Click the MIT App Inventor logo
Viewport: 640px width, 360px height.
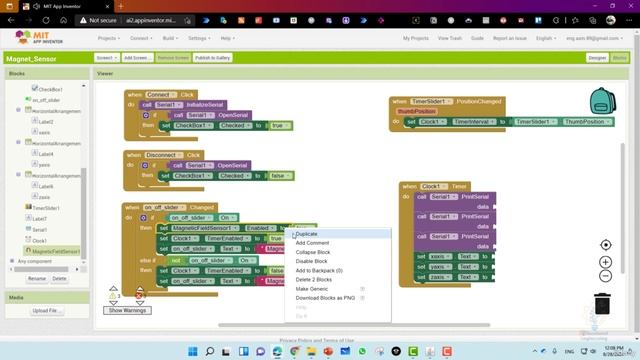coord(39,38)
